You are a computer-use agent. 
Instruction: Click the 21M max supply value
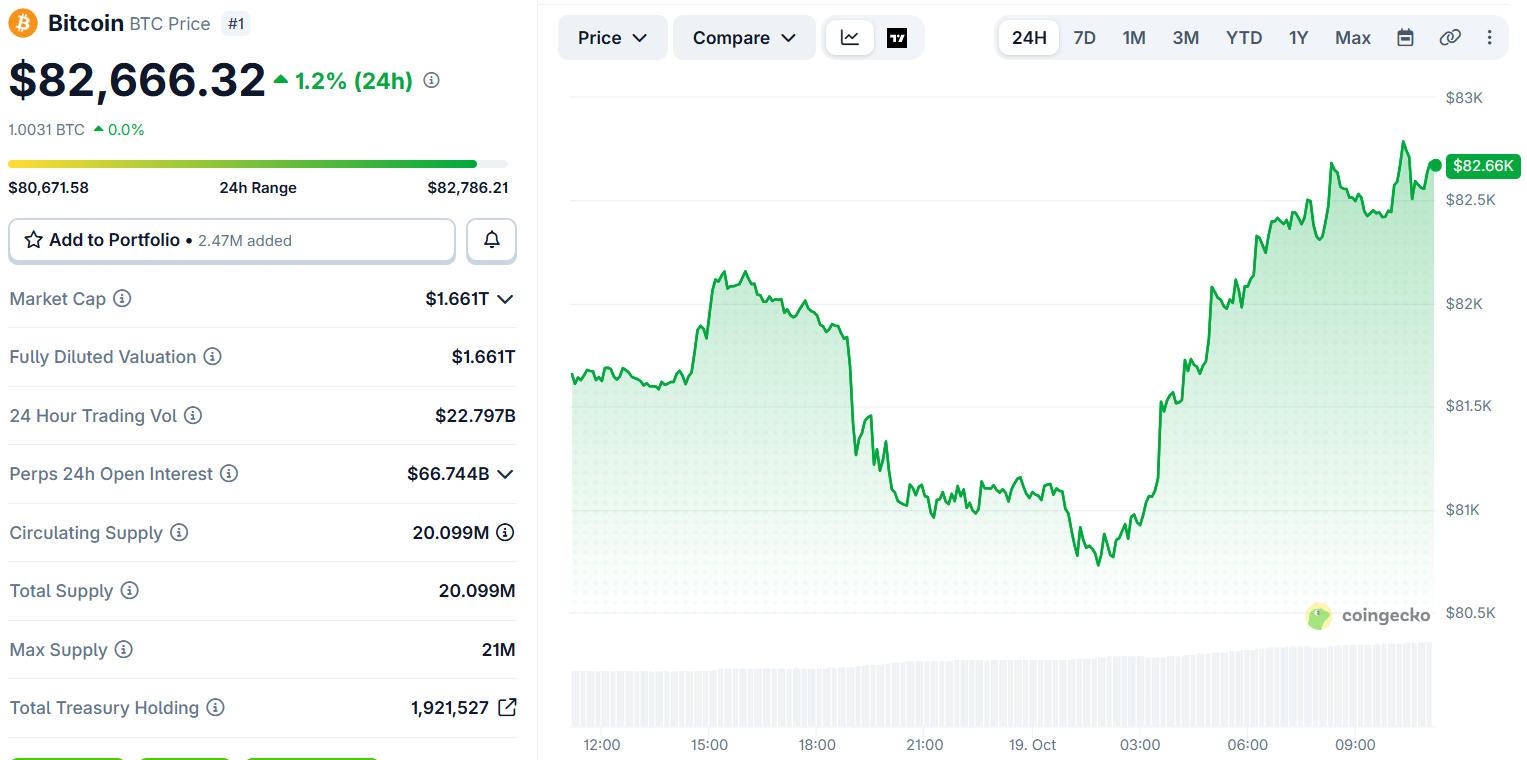[x=498, y=650]
